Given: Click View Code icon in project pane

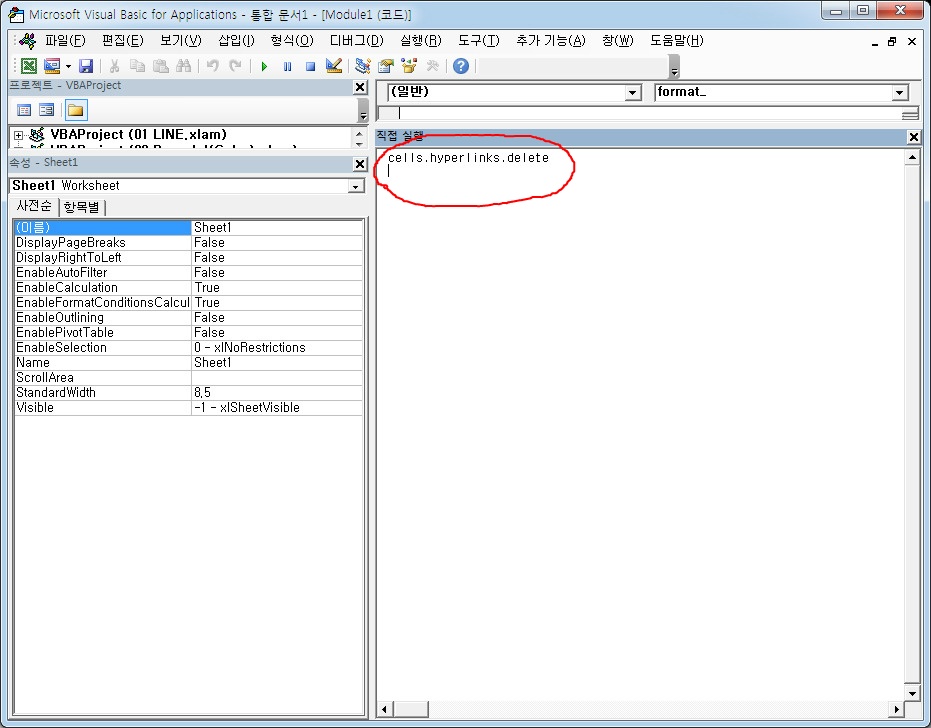Looking at the screenshot, I should coord(24,110).
